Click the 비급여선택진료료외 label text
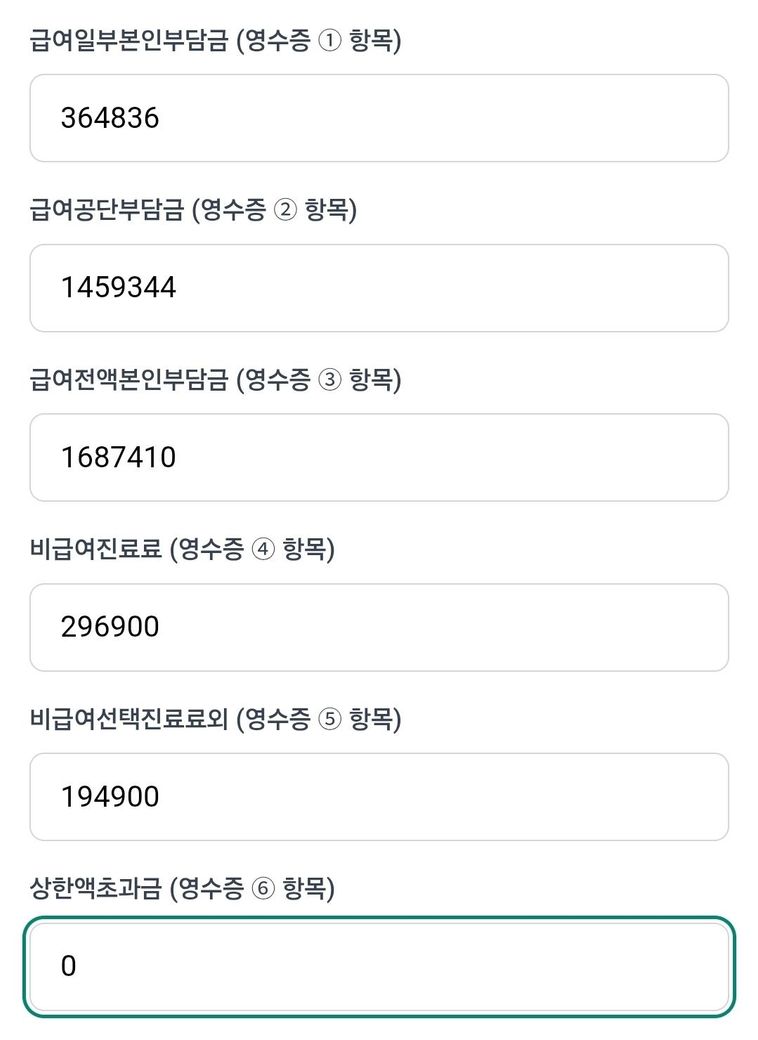The height and width of the screenshot is (1040, 758). [129, 719]
